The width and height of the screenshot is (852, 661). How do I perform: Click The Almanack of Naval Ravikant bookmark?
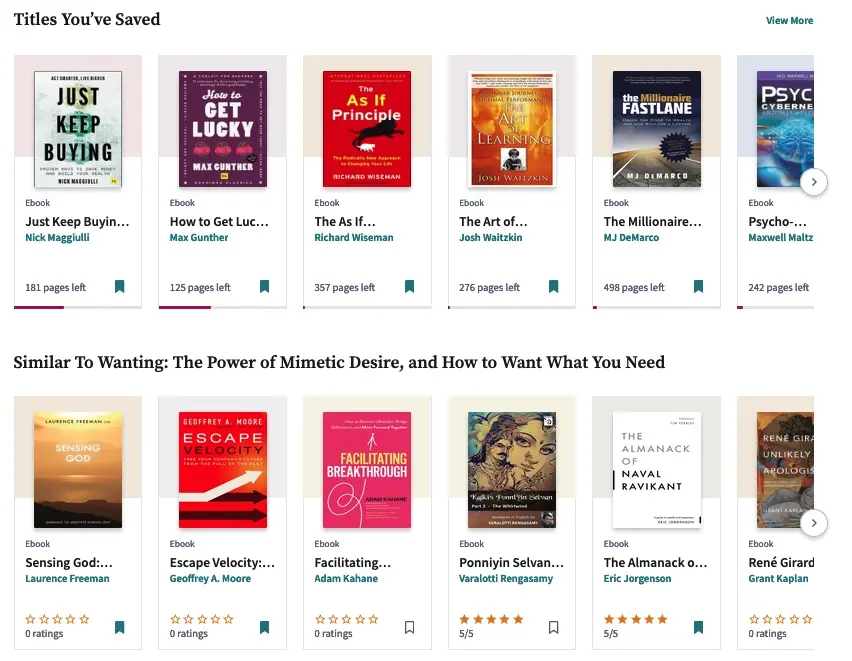click(x=698, y=628)
